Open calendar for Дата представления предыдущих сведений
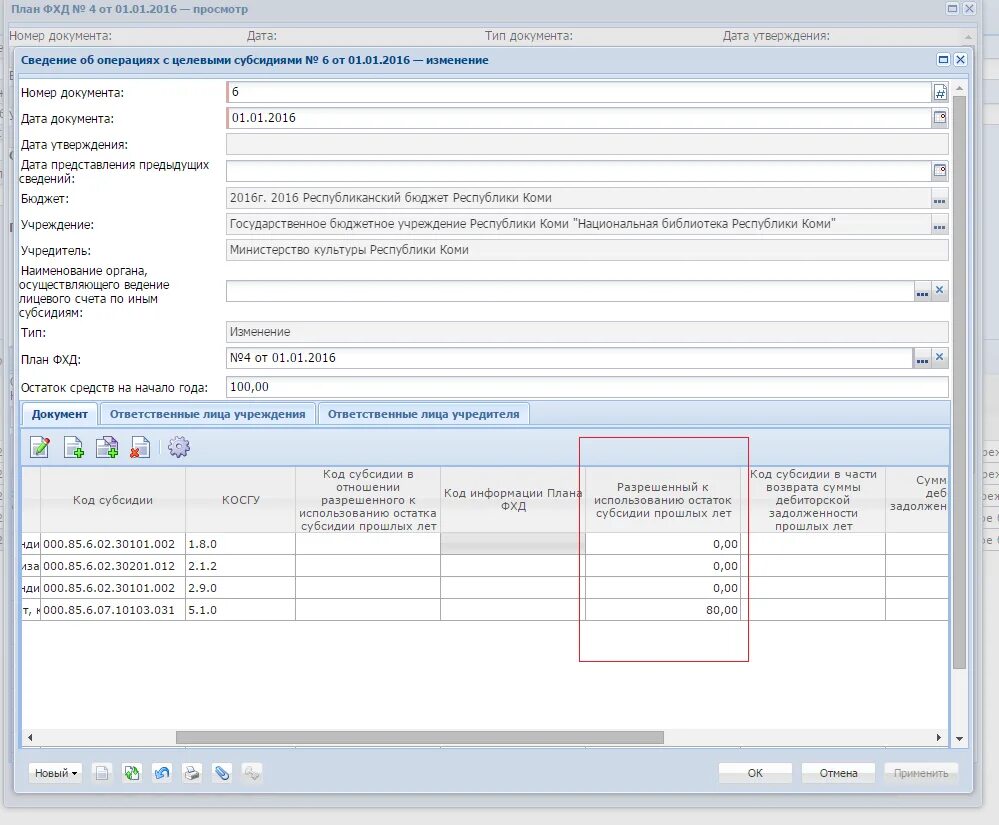 [940, 170]
